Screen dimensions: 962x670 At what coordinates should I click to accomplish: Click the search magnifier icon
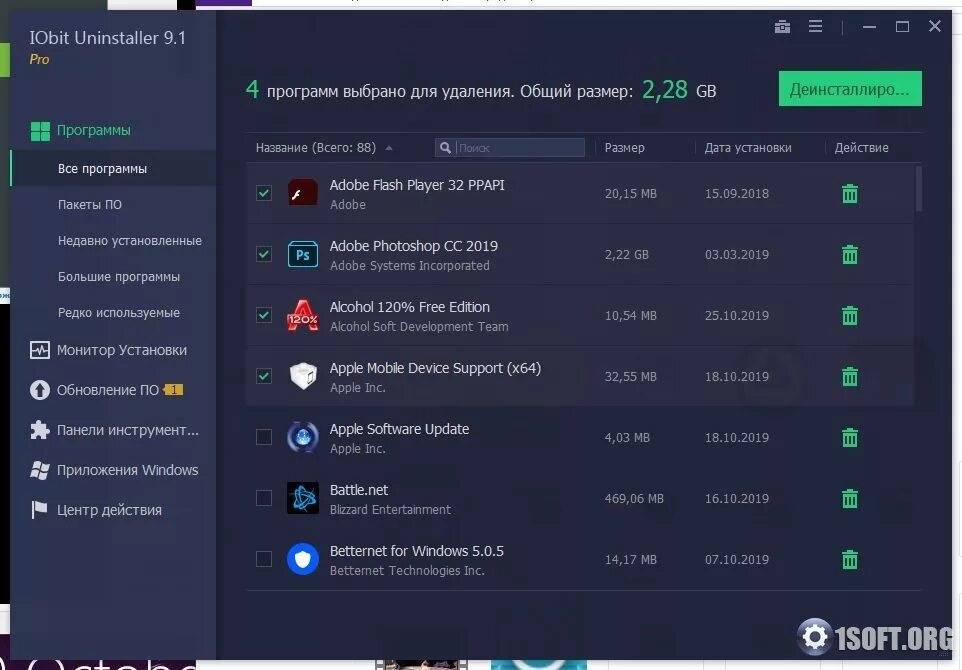(x=445, y=148)
